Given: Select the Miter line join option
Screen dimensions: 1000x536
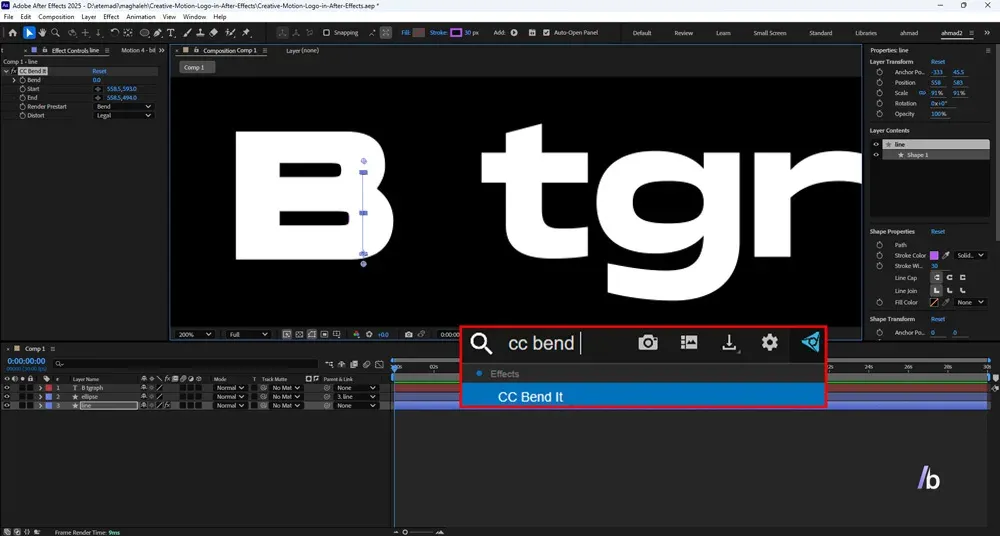Looking at the screenshot, I should [x=937, y=291].
